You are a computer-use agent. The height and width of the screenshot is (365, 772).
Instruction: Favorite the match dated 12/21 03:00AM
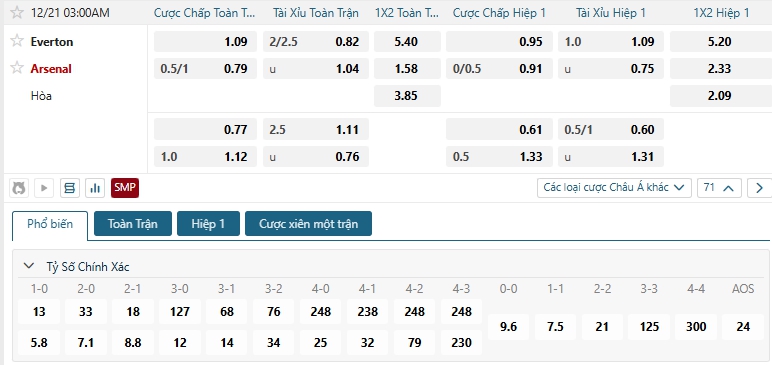click(x=17, y=12)
